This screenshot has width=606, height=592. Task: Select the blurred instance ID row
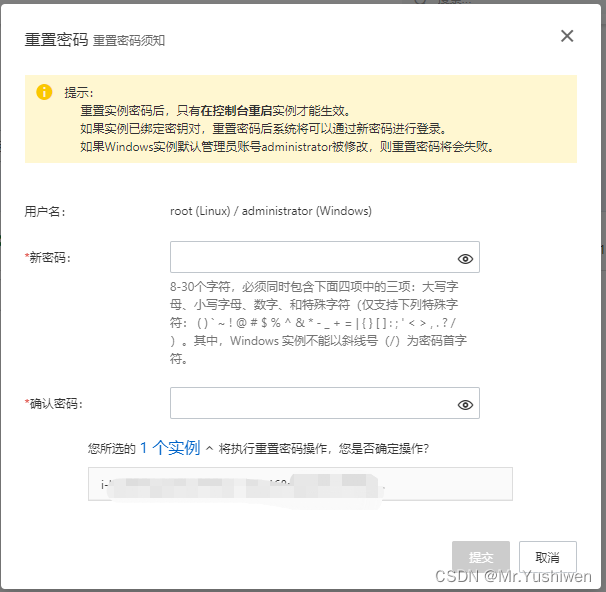click(x=300, y=486)
